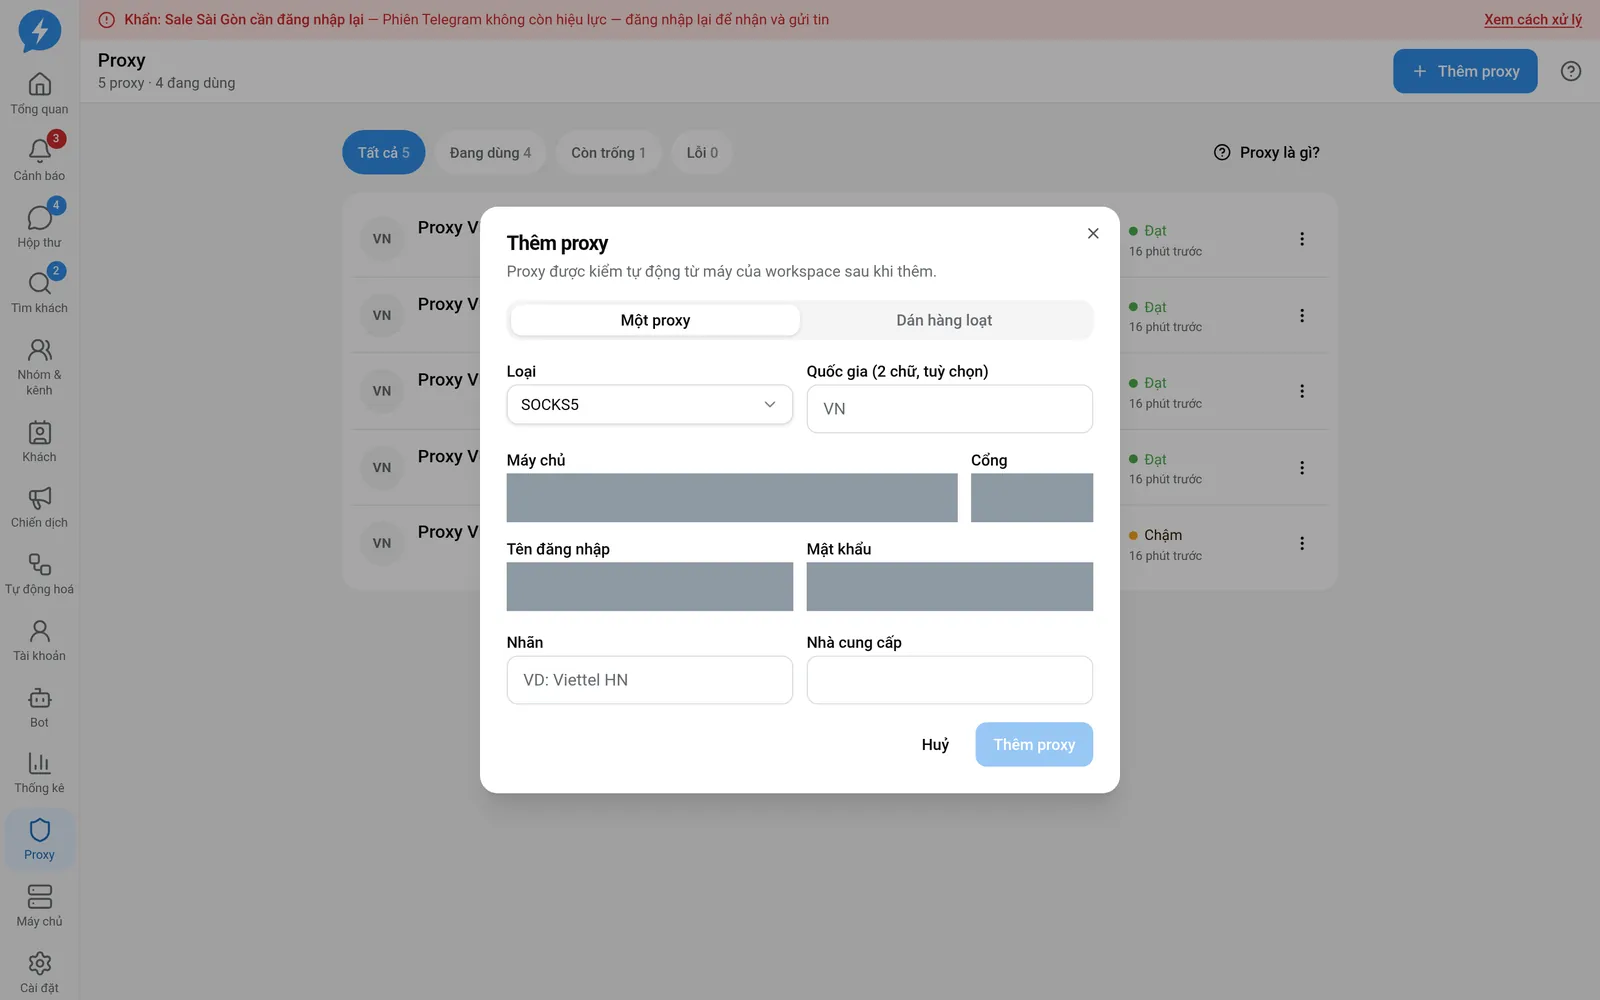Focus the Nhà cung cấp field
Image resolution: width=1600 pixels, height=1000 pixels.
950,680
